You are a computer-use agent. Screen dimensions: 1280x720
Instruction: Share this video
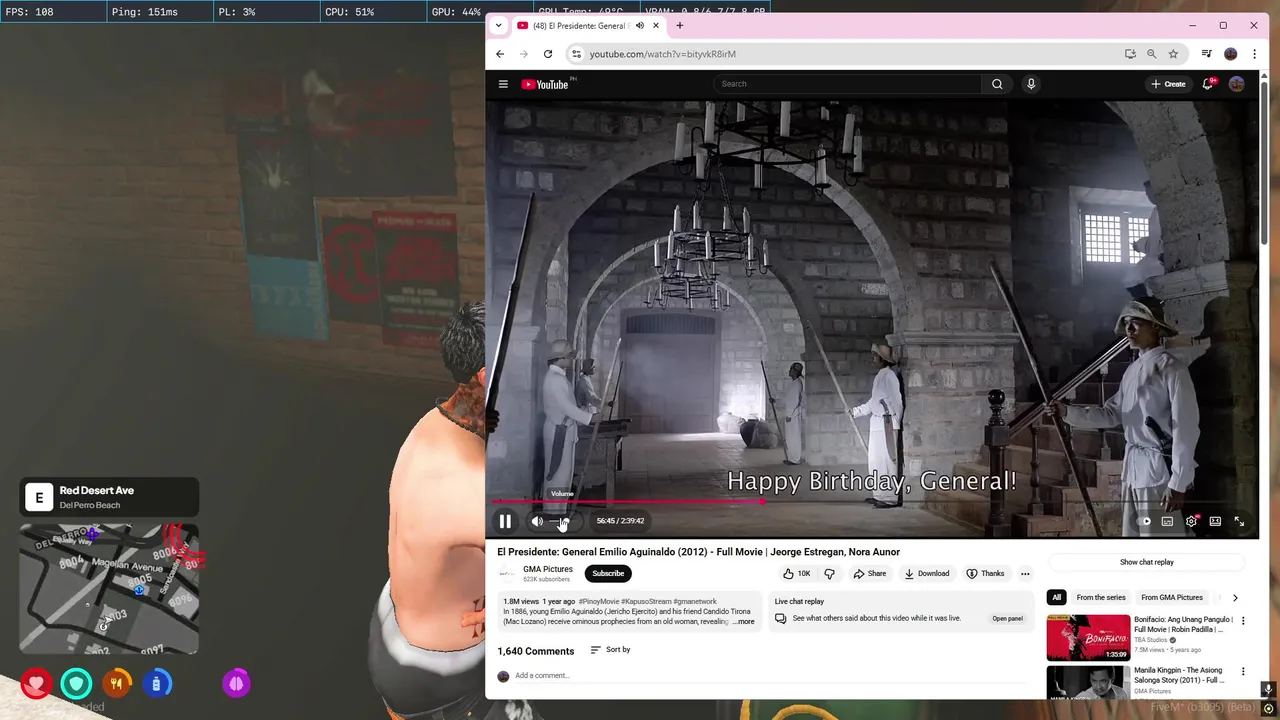tap(869, 573)
